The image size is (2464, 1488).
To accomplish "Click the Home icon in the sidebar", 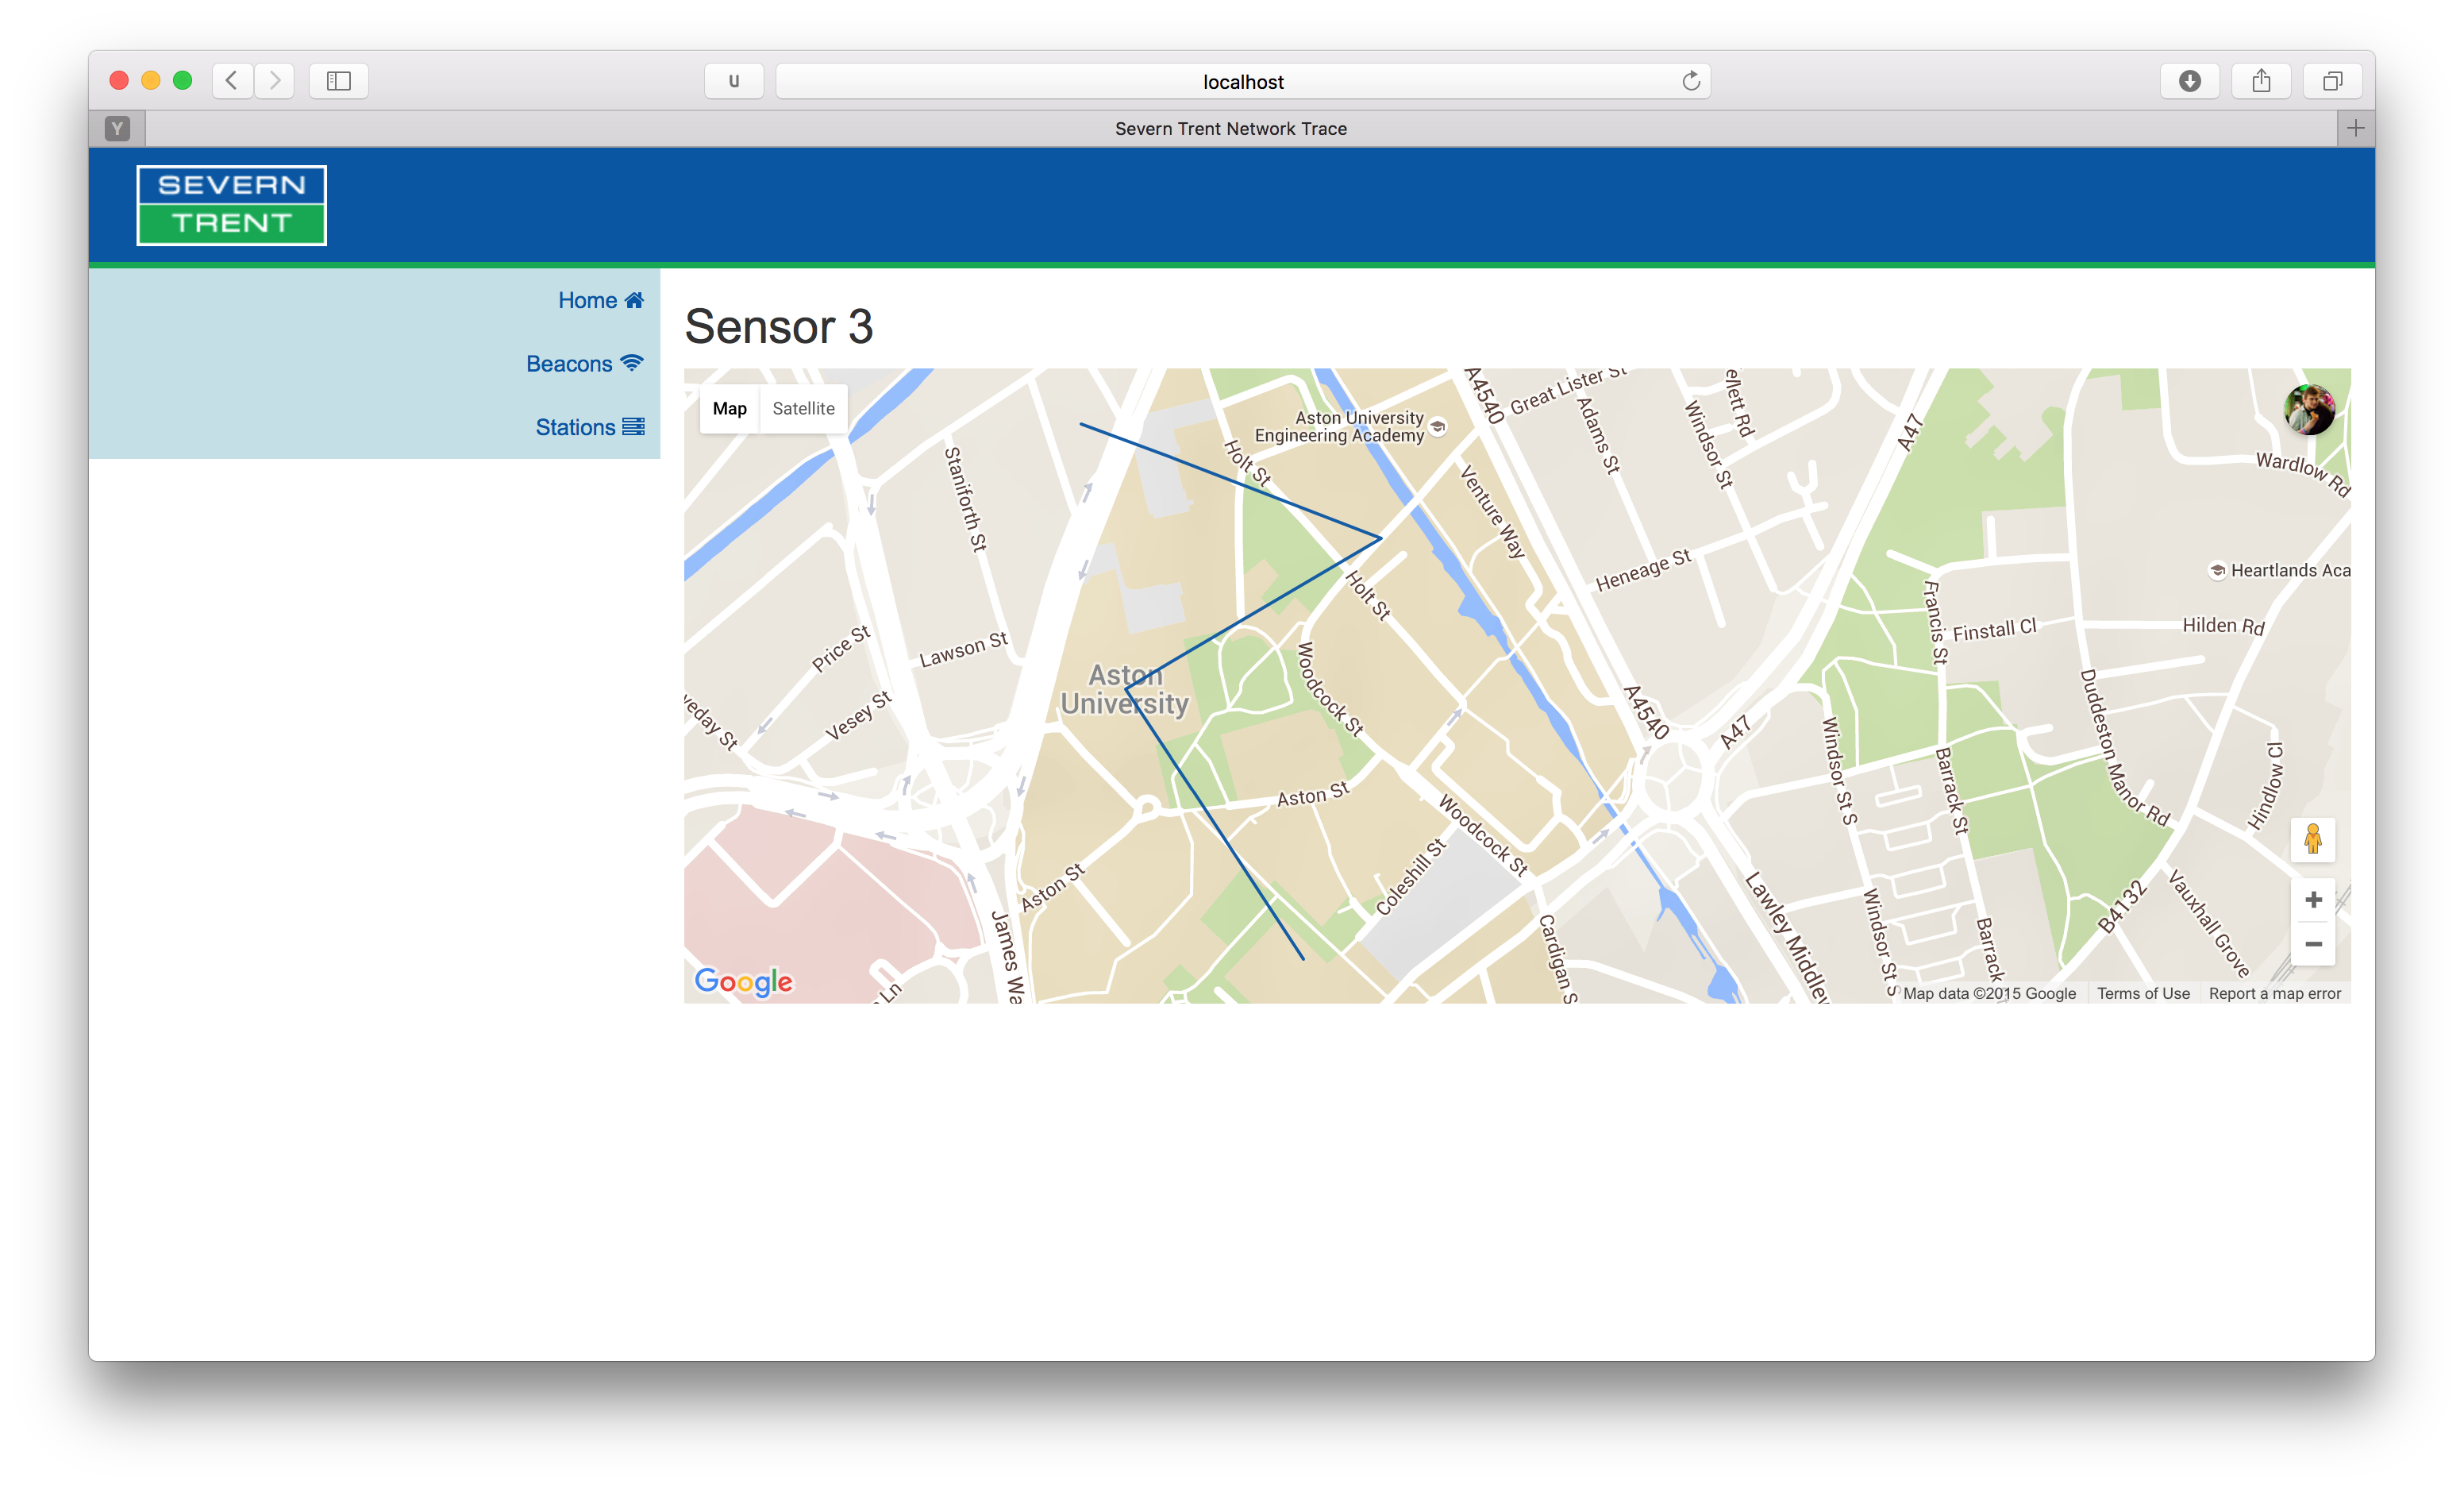I will [634, 300].
